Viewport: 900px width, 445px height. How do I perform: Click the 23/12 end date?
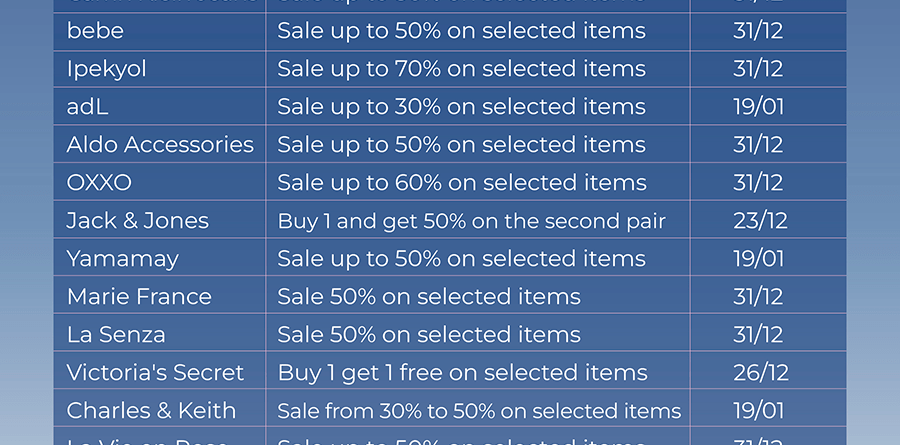(761, 221)
